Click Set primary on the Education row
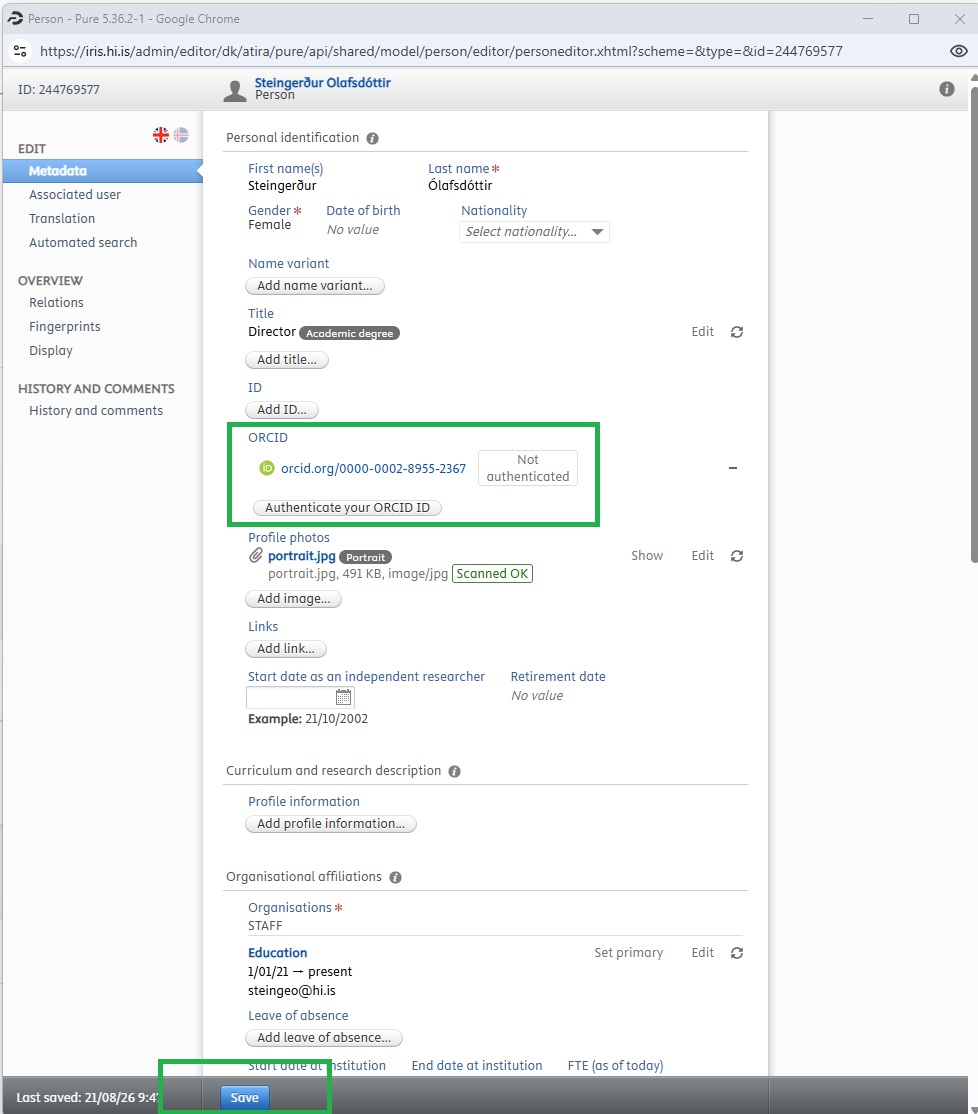Screen dimensions: 978x1114 point(629,953)
